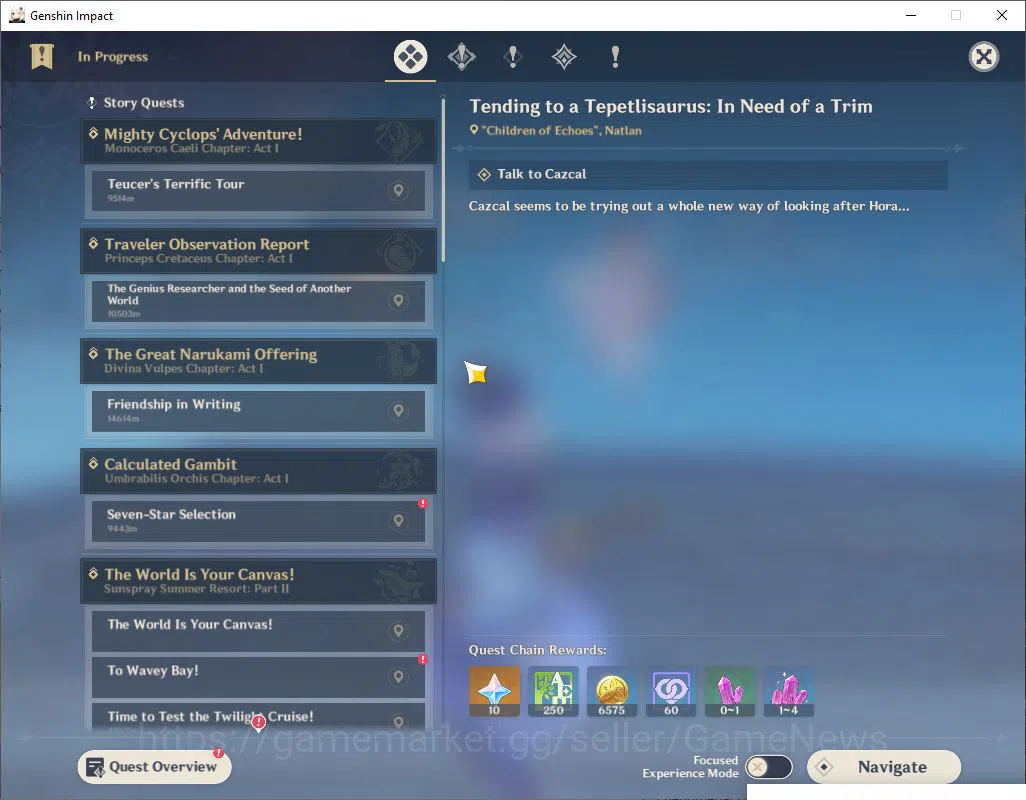Click the In Progress bookmark icon
The height and width of the screenshot is (800, 1026).
(42, 56)
